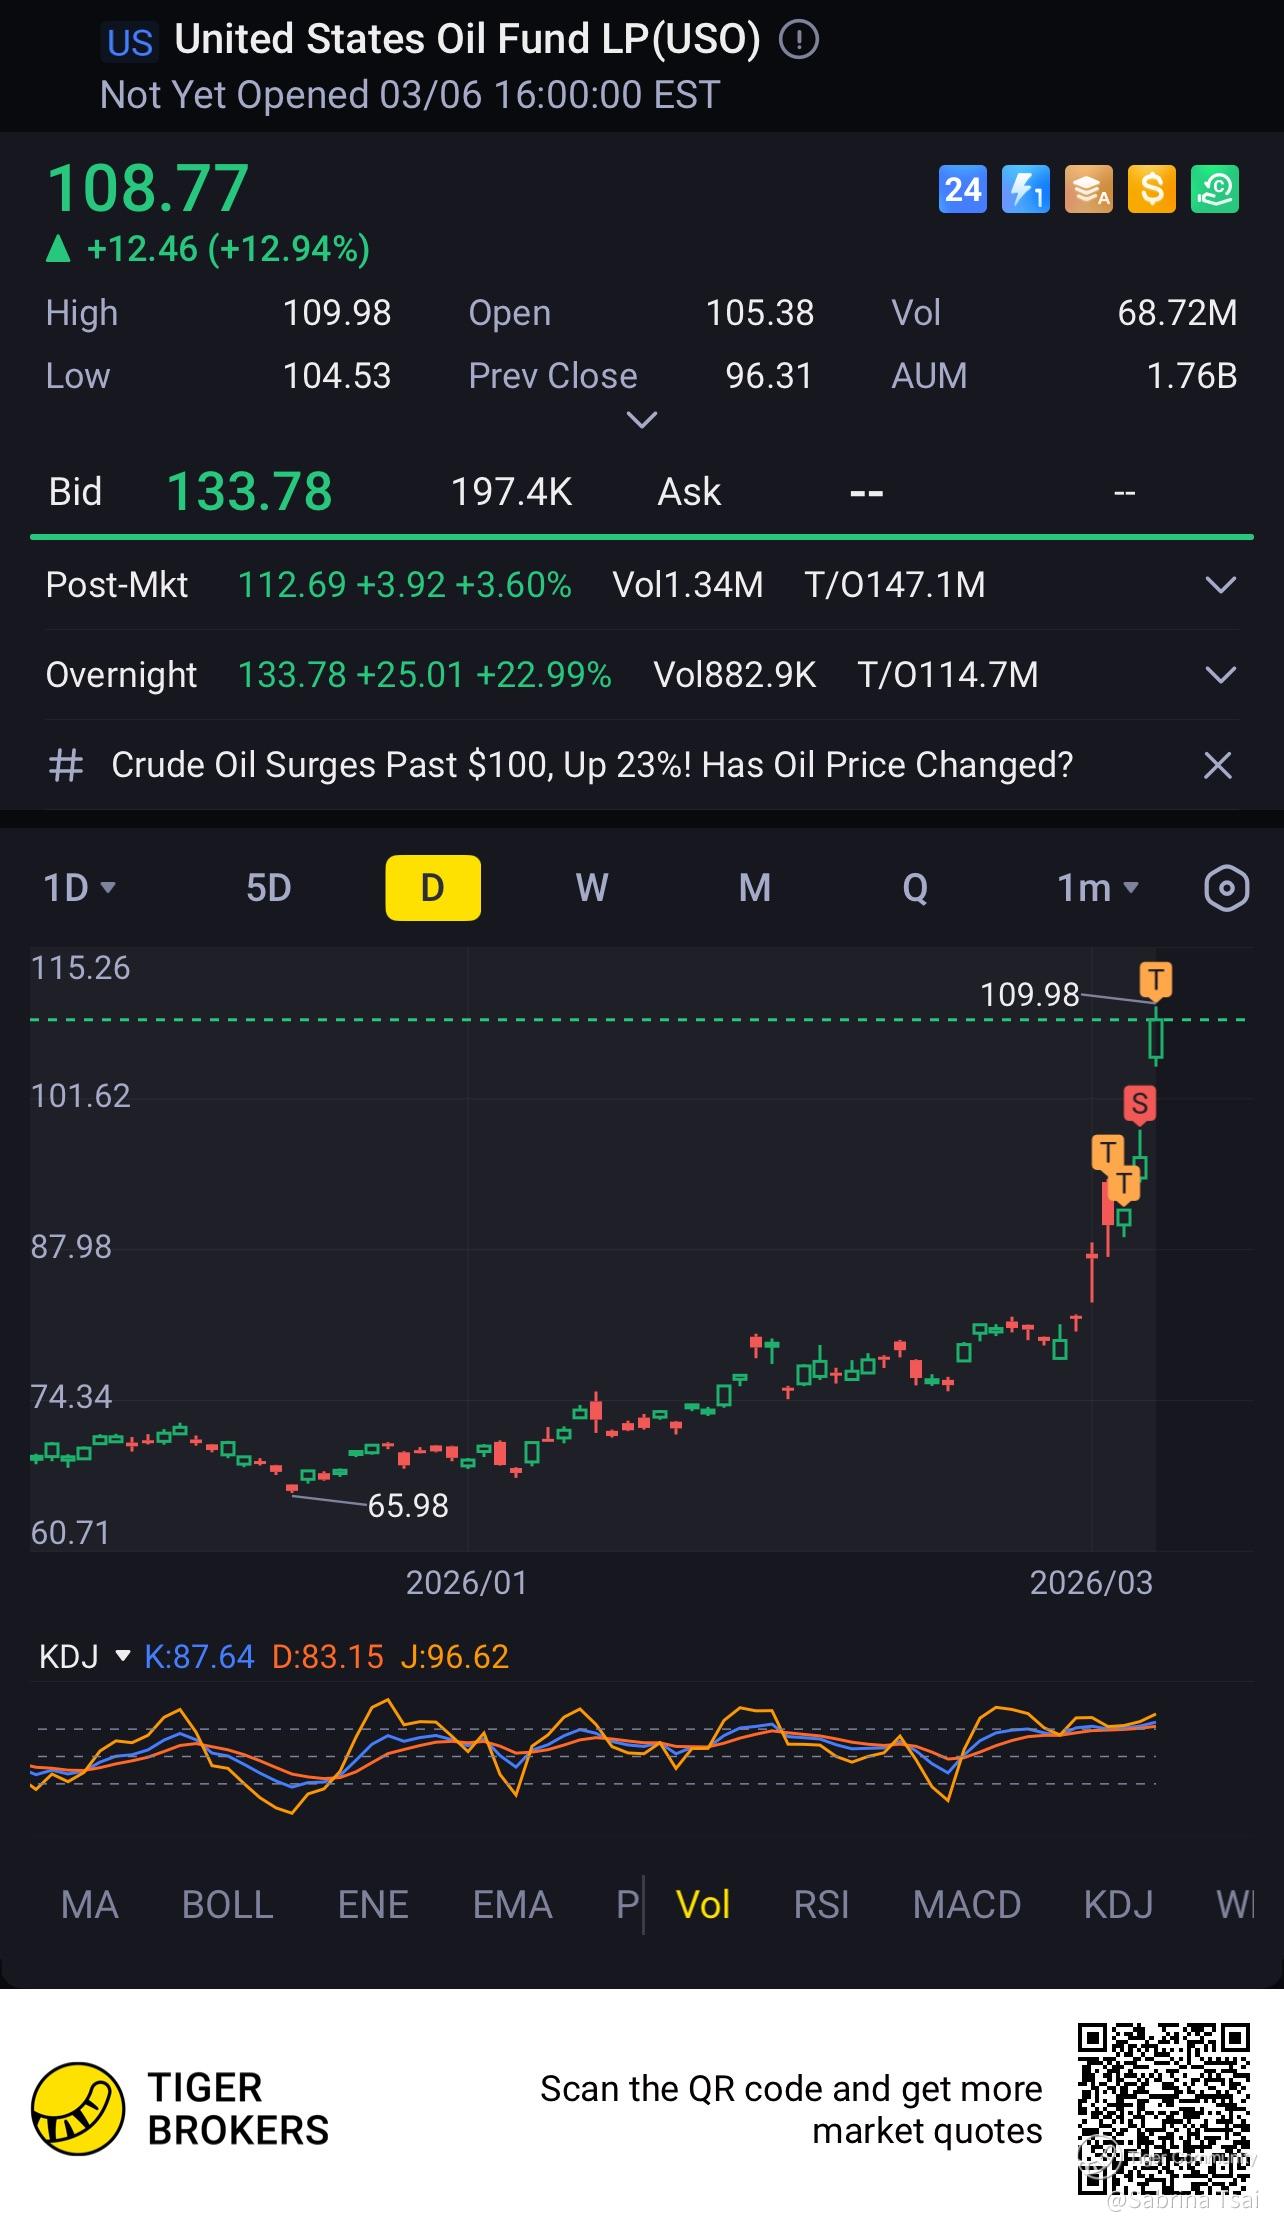Tap the info icon beside USO title

[x=799, y=40]
